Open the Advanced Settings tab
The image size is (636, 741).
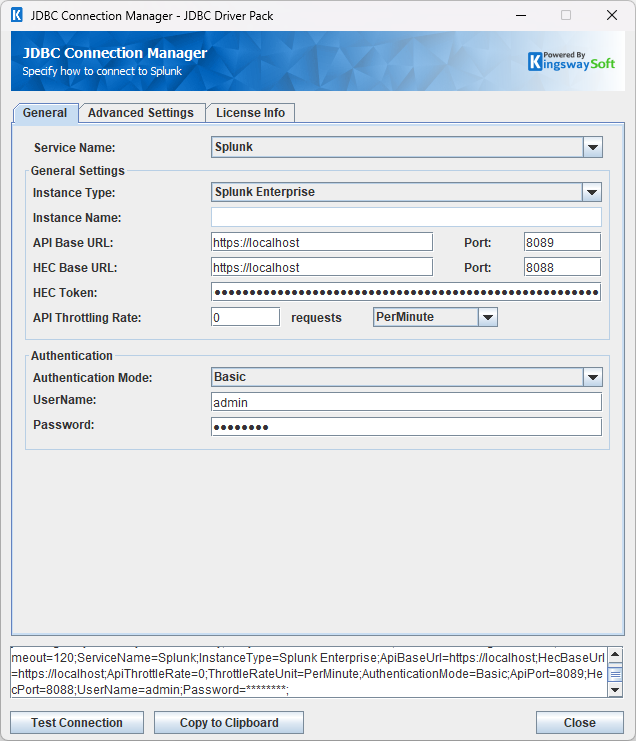pyautogui.click(x=141, y=113)
